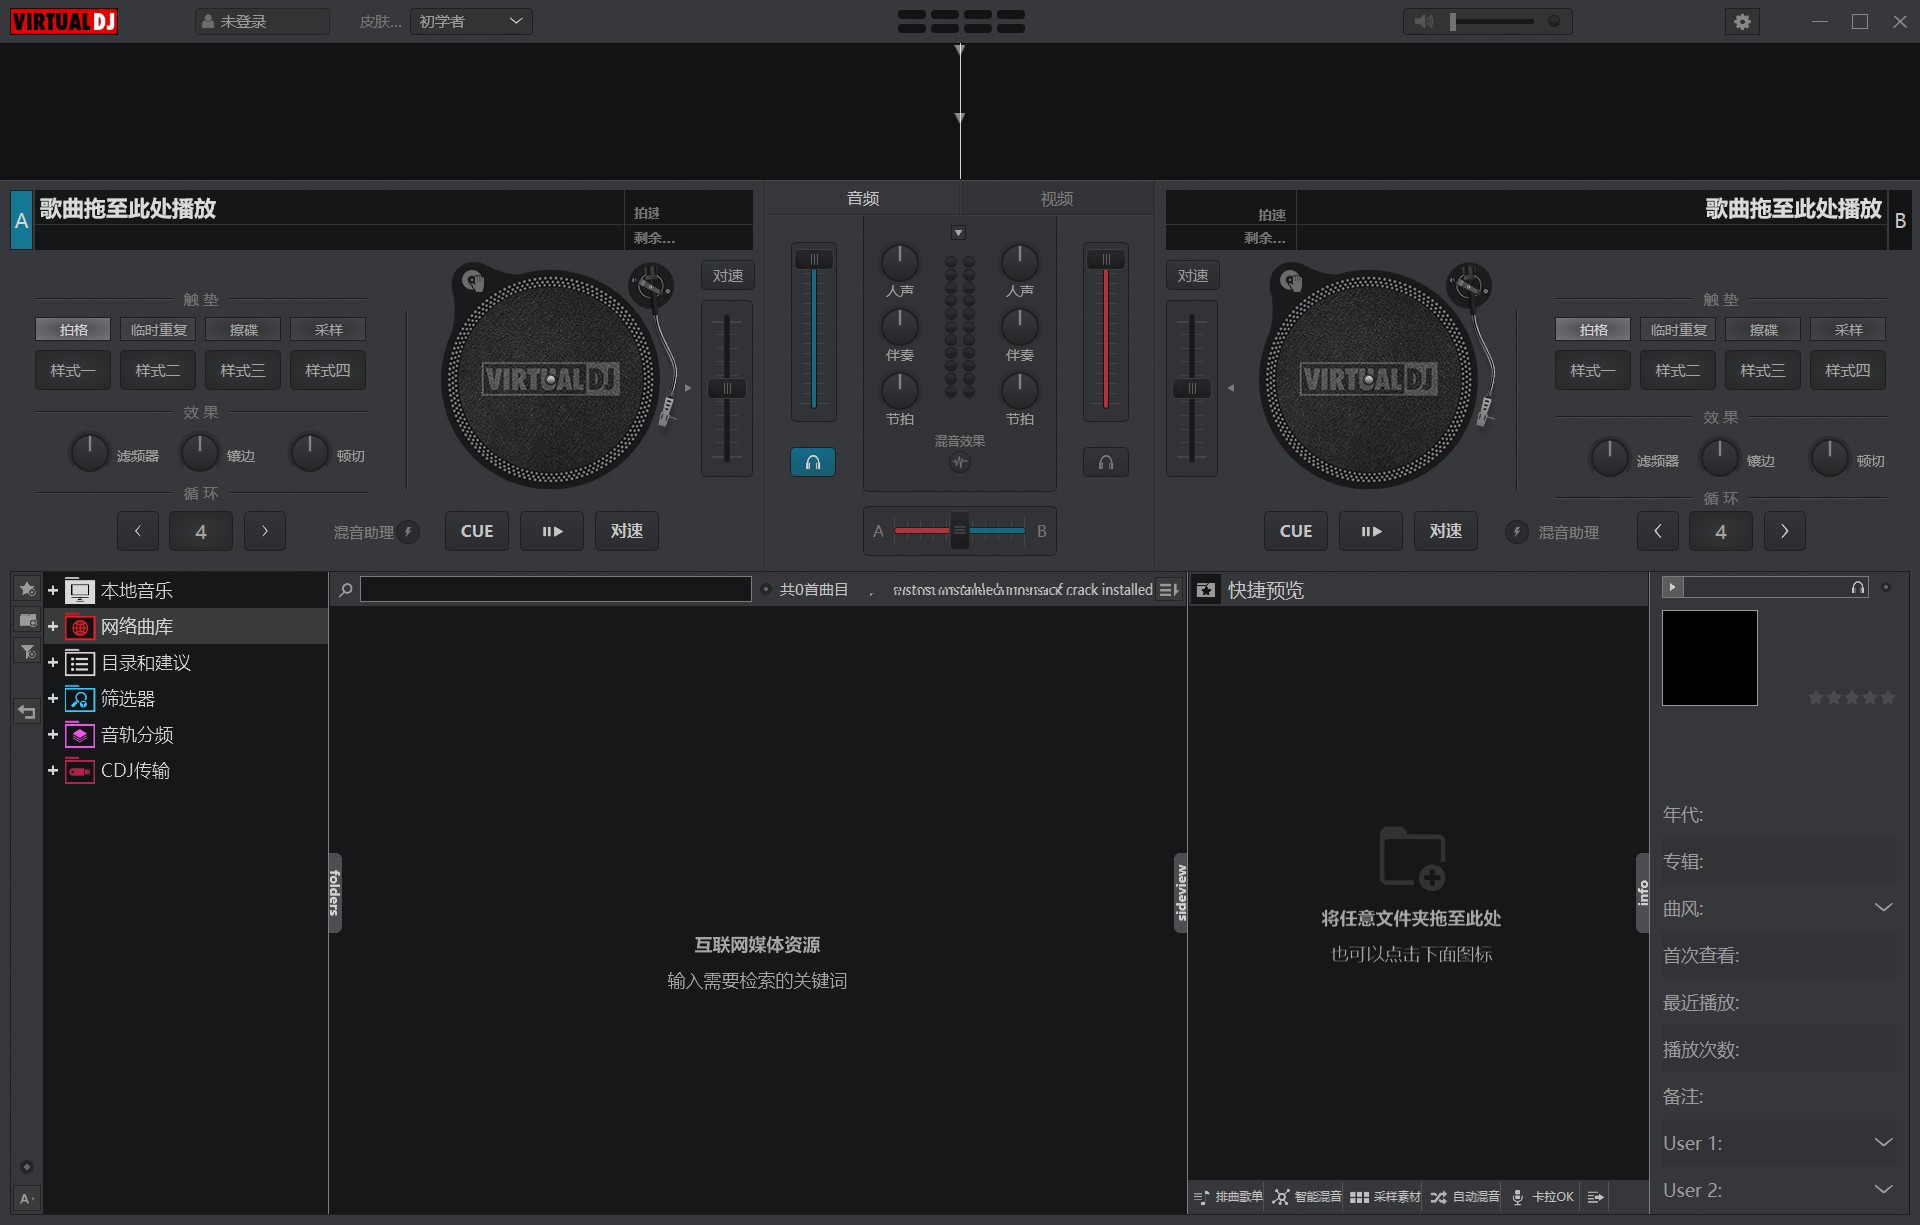Select deck A 临时重复 pad mode
The image size is (1920, 1225).
click(158, 330)
